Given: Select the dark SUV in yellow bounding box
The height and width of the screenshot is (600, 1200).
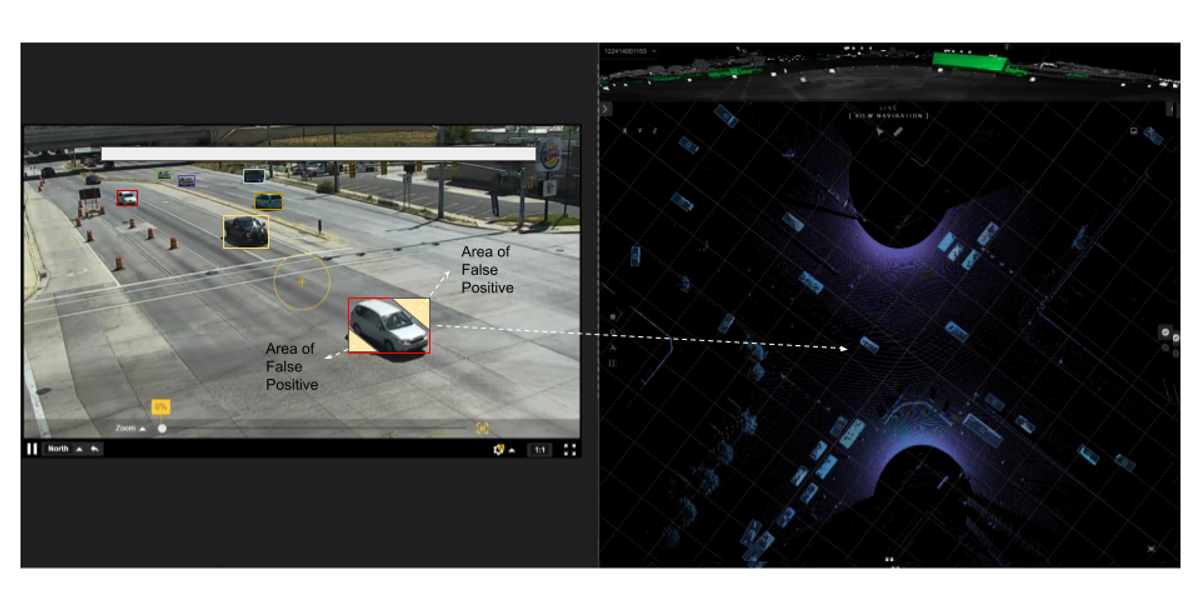Looking at the screenshot, I should click(x=246, y=232).
